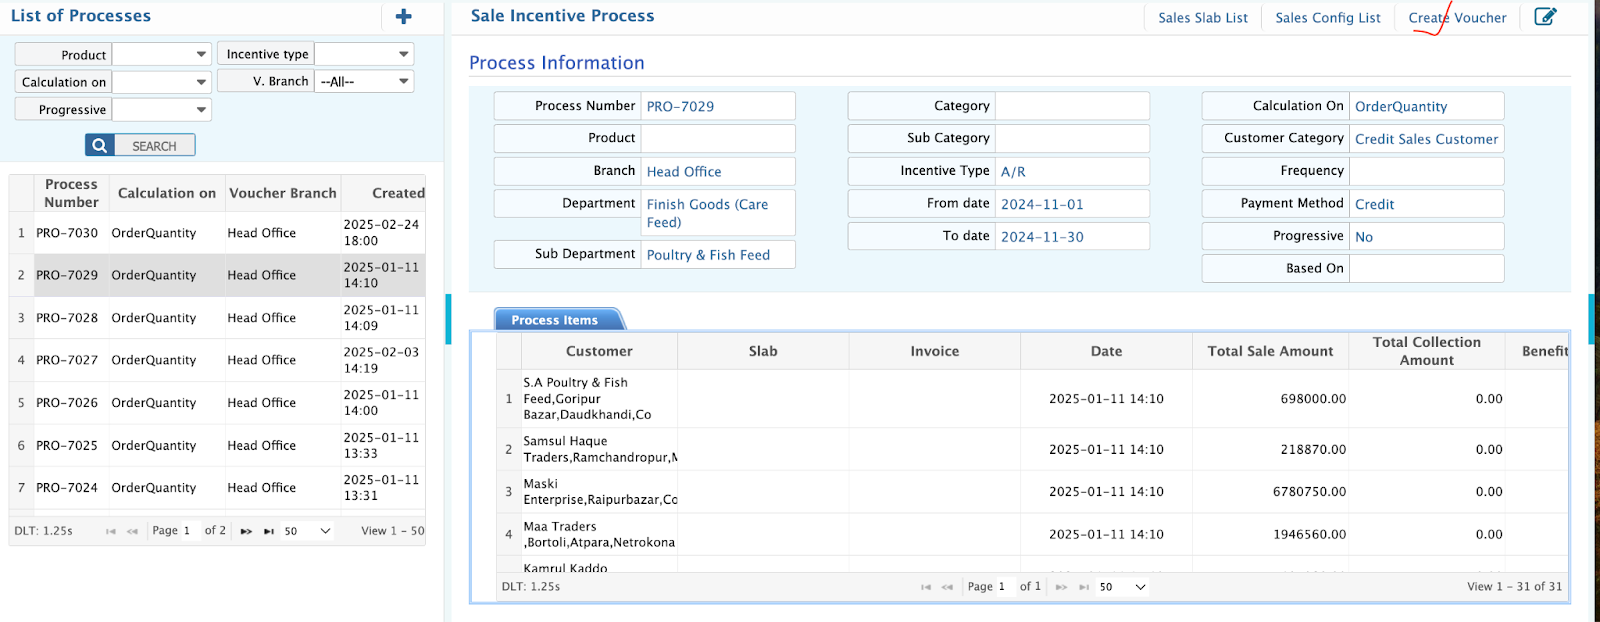This screenshot has width=1600, height=622.
Task: Sort by Process Number column header
Action: (x=71, y=193)
